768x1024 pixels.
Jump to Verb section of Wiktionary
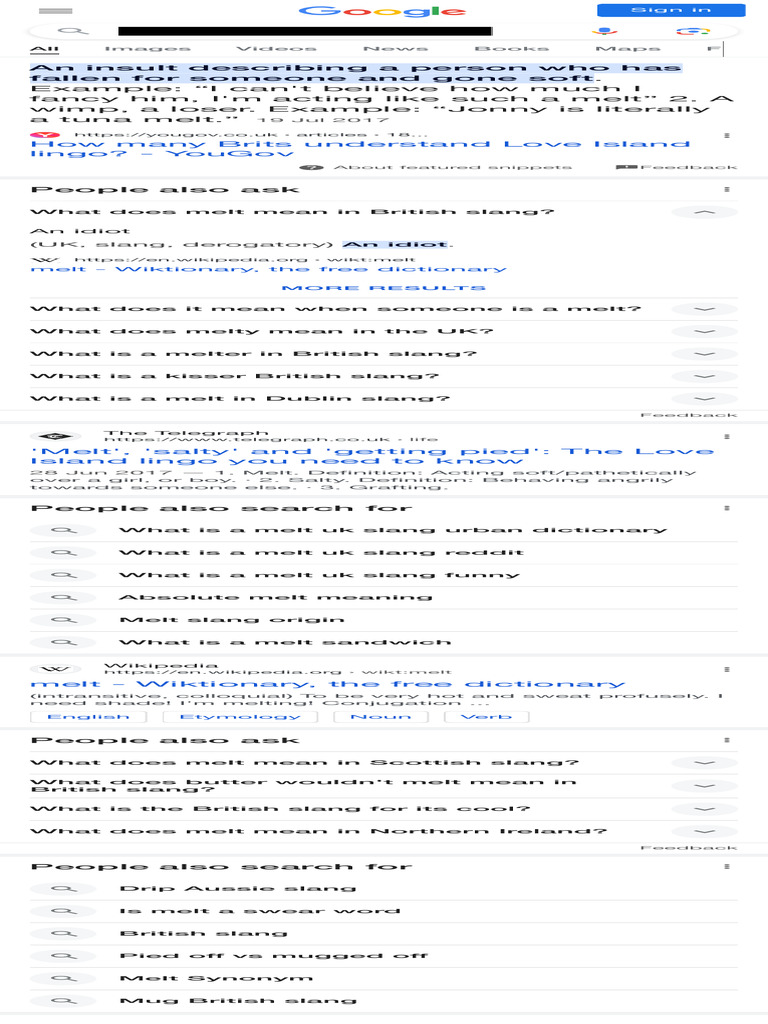tap(487, 716)
